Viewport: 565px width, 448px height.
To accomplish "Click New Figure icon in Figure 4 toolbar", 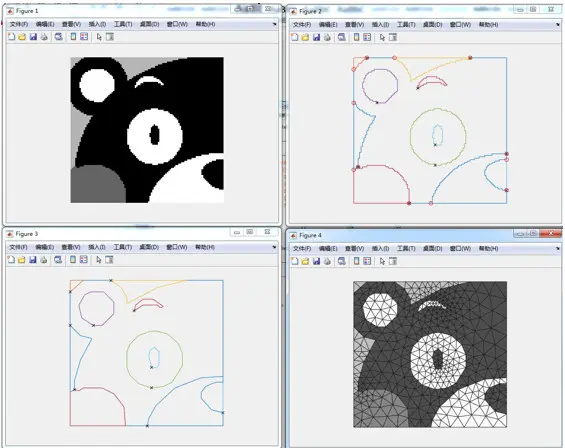I will (295, 261).
